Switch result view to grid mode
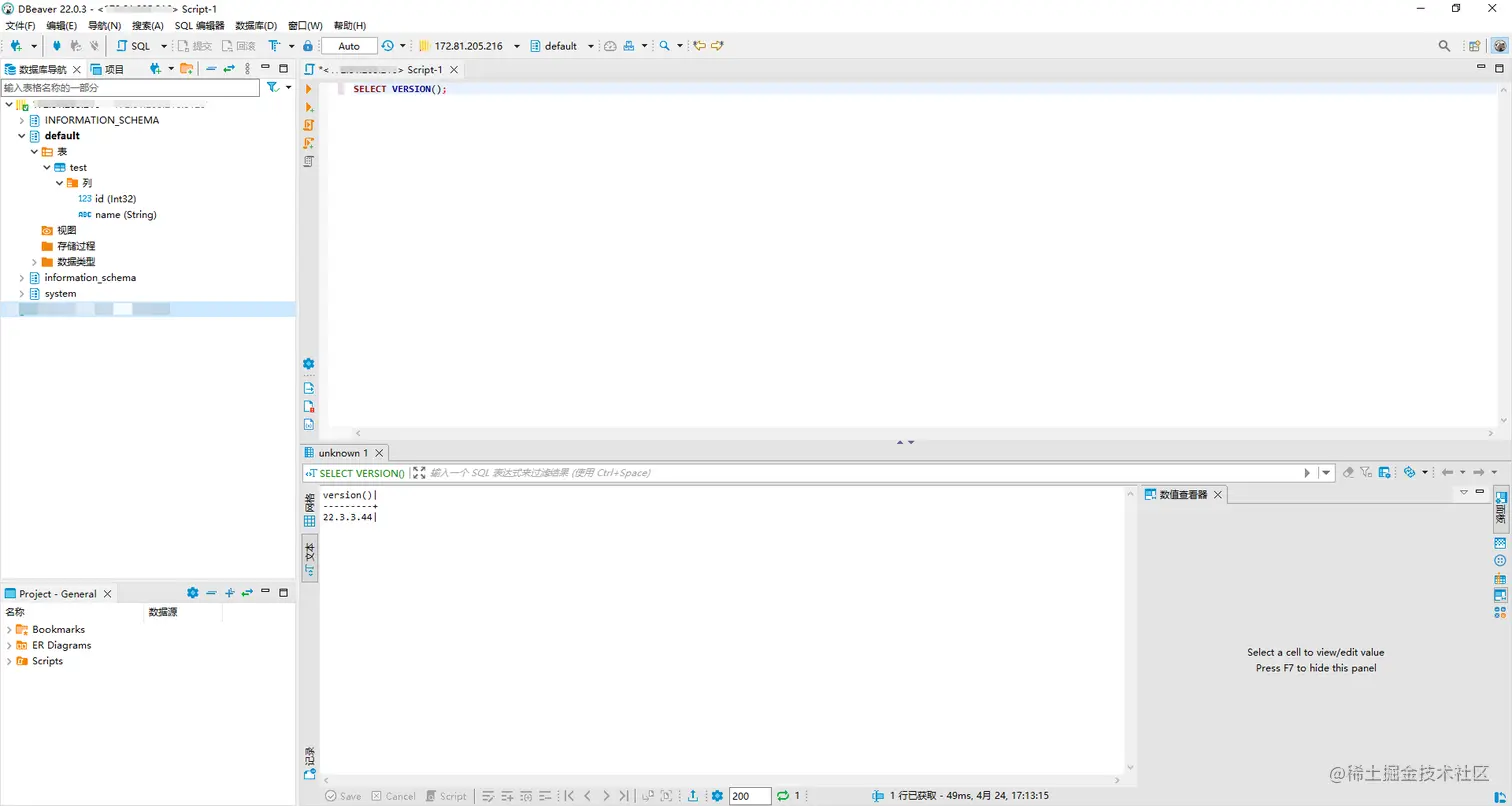 pos(310,510)
